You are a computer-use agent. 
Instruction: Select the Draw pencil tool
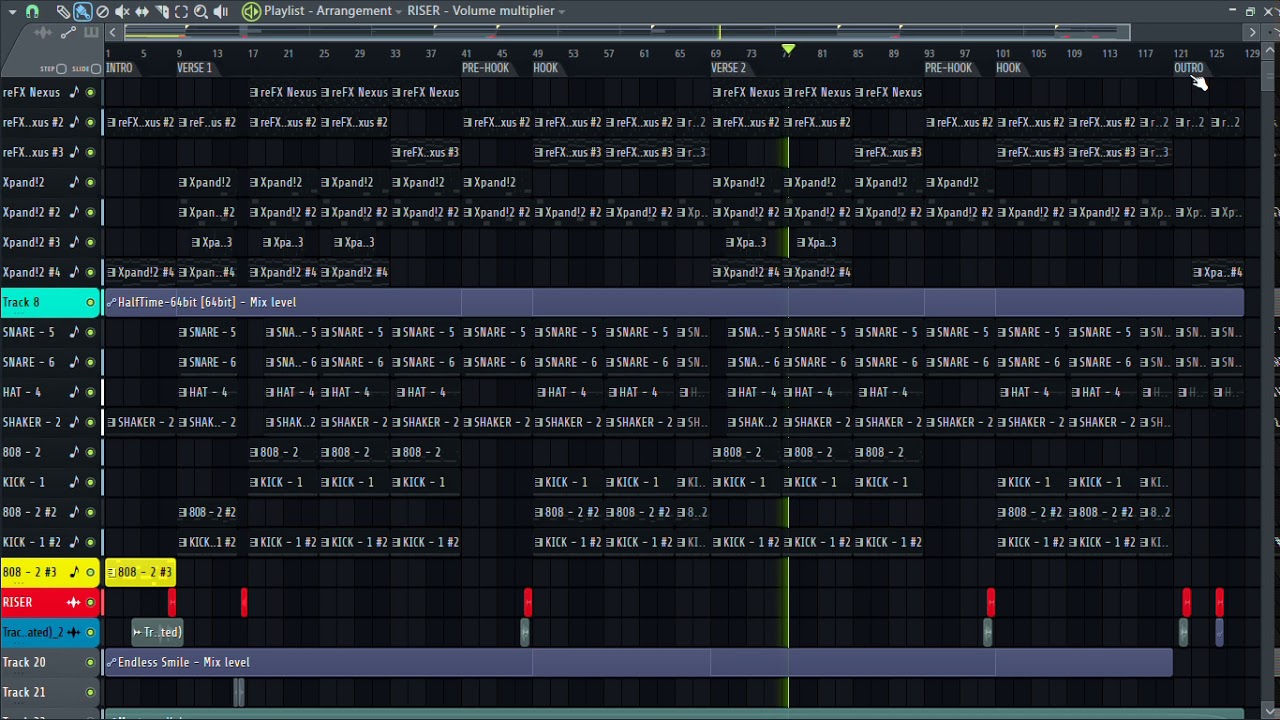pyautogui.click(x=63, y=11)
